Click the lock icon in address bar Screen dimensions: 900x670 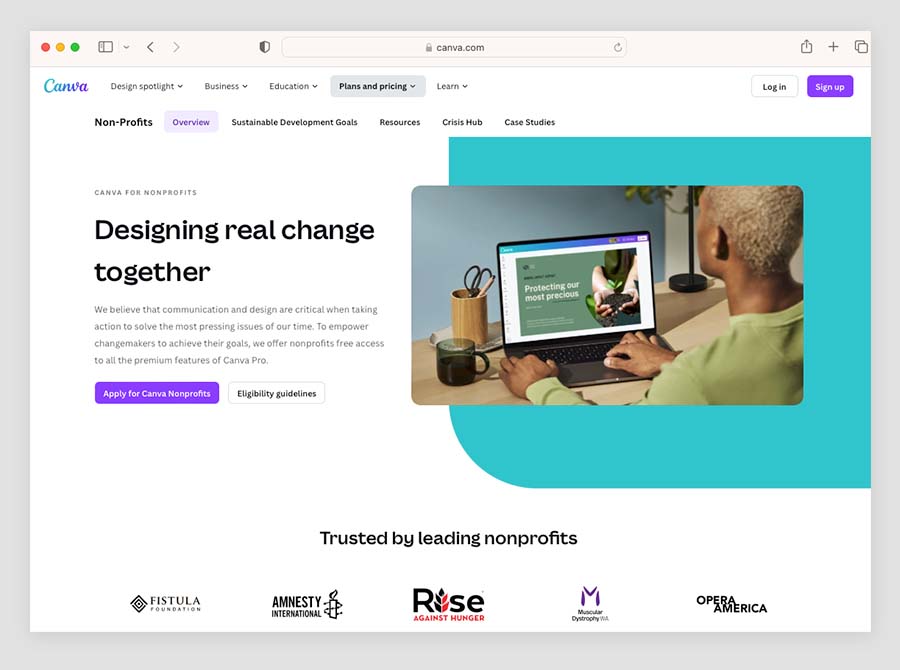point(429,48)
